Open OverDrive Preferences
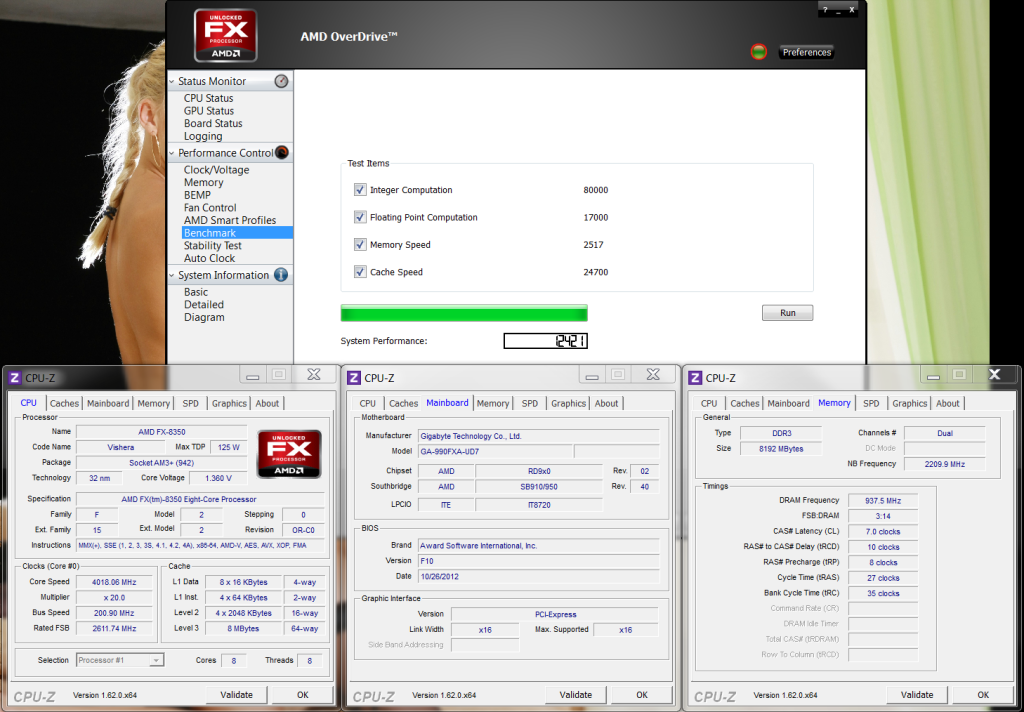This screenshot has height=712, width=1024. 807,52
